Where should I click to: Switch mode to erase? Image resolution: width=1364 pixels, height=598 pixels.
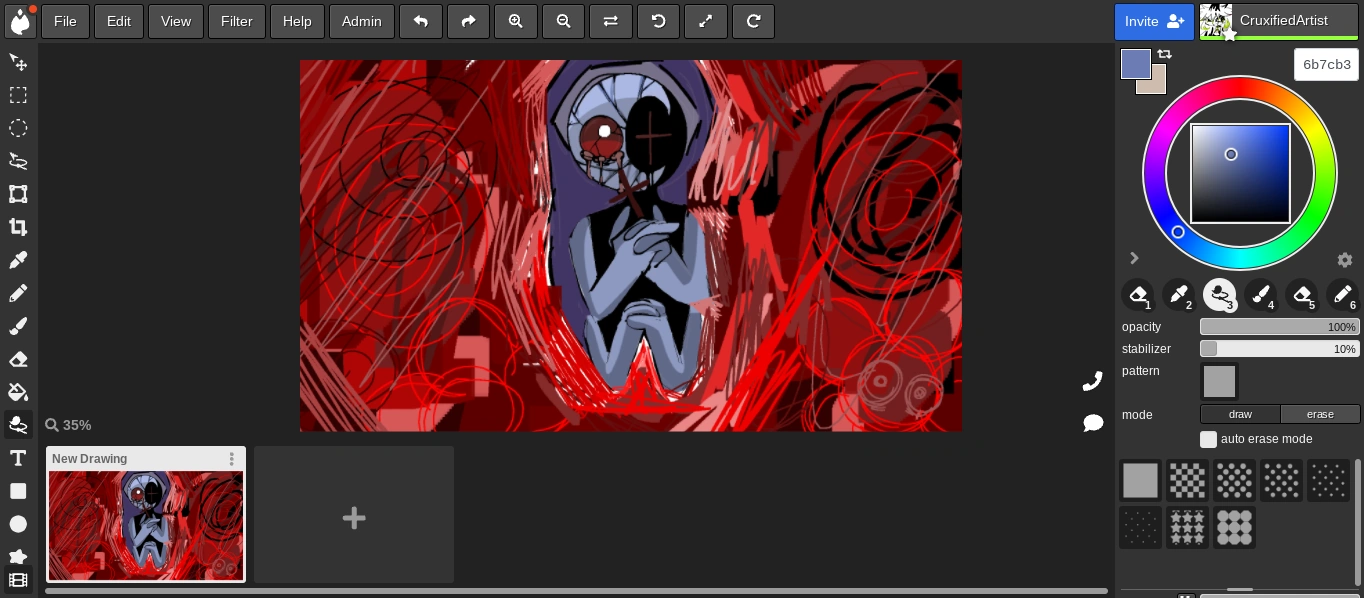tap(1320, 414)
